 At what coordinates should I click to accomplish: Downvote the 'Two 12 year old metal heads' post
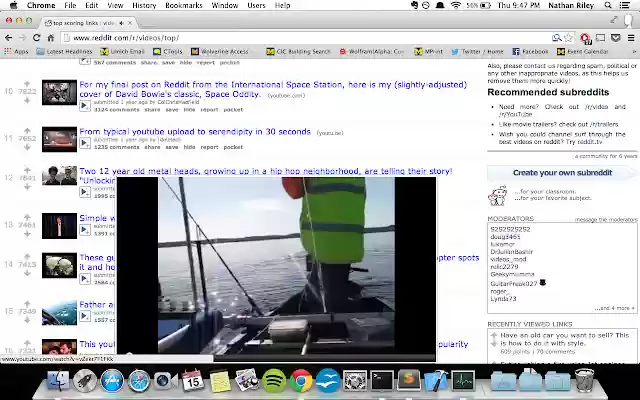point(27,187)
